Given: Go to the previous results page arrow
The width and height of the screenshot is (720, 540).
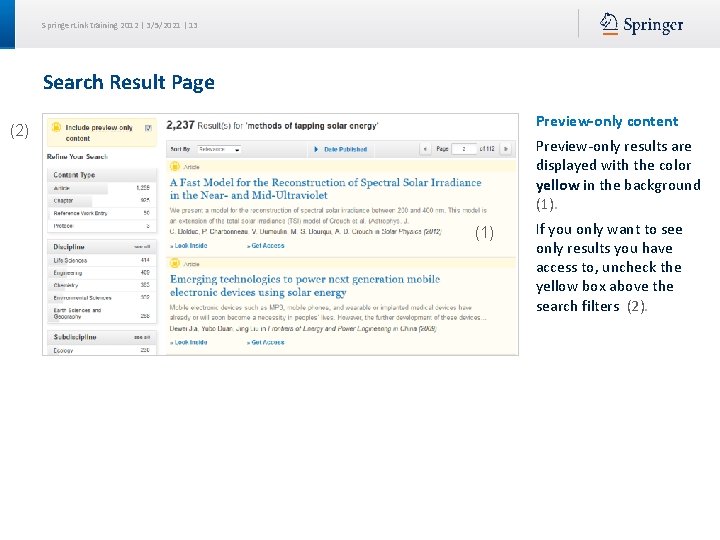Looking at the screenshot, I should [425, 149].
